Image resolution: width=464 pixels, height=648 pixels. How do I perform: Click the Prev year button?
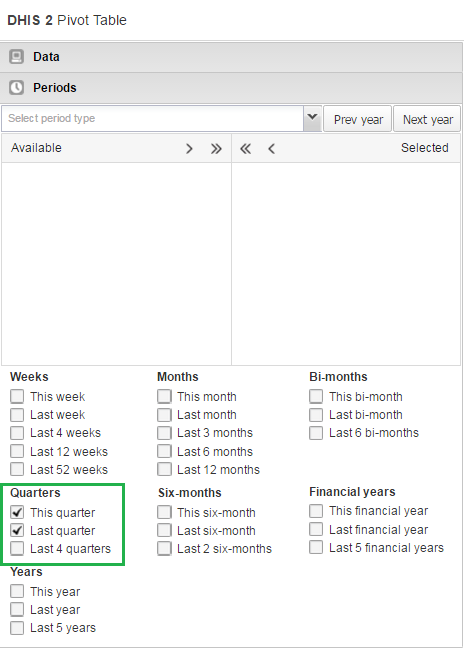[357, 119]
